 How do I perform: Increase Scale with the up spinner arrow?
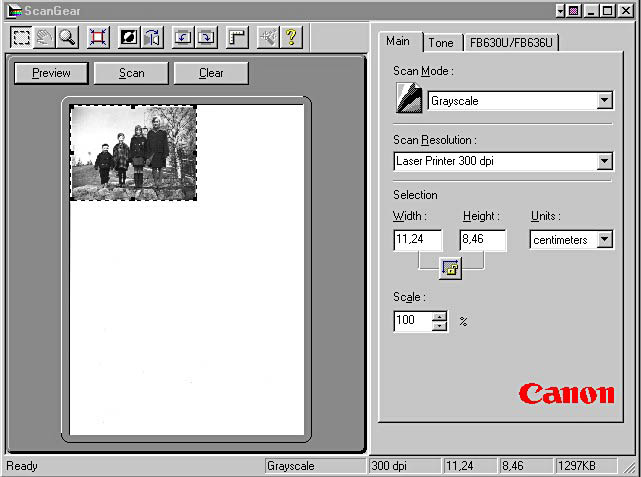click(440, 316)
